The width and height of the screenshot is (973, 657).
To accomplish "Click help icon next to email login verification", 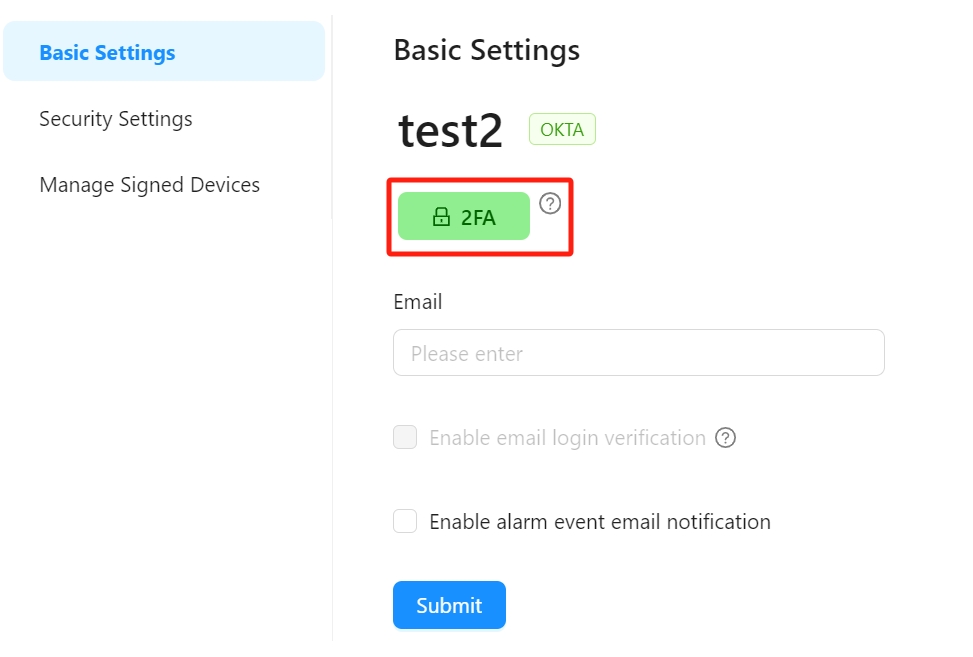I will tap(726, 438).
